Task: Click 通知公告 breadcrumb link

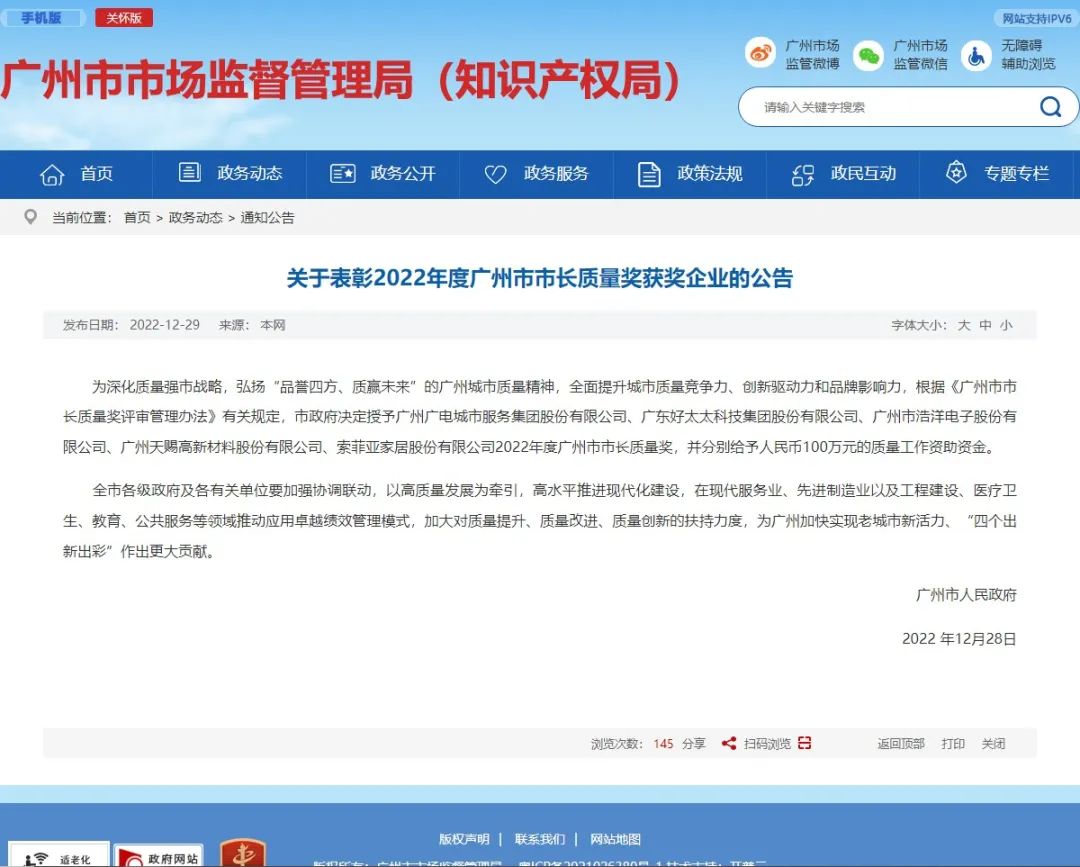Action: pyautogui.click(x=267, y=217)
